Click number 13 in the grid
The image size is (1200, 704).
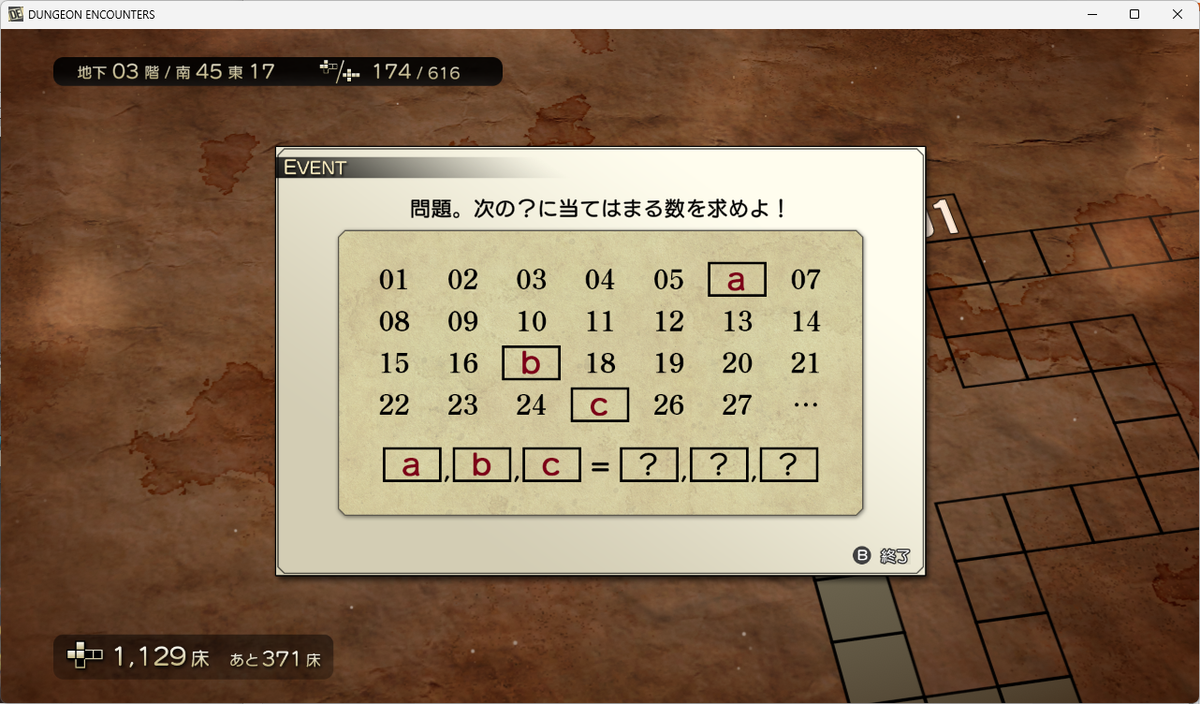pyautogui.click(x=737, y=322)
